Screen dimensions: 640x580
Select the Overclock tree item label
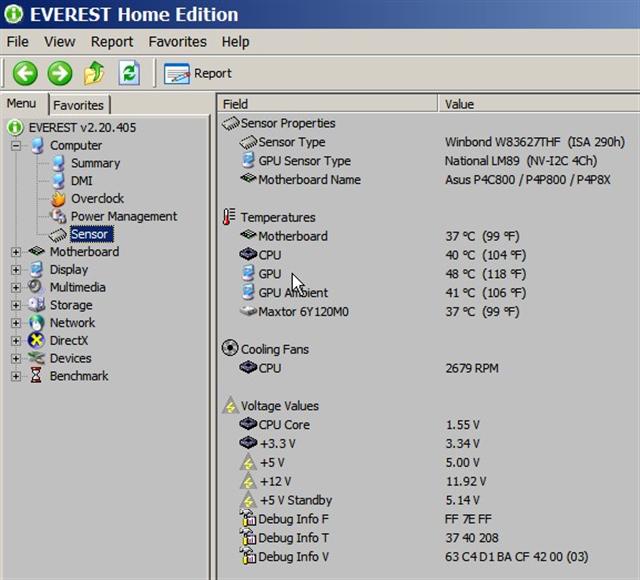98,198
